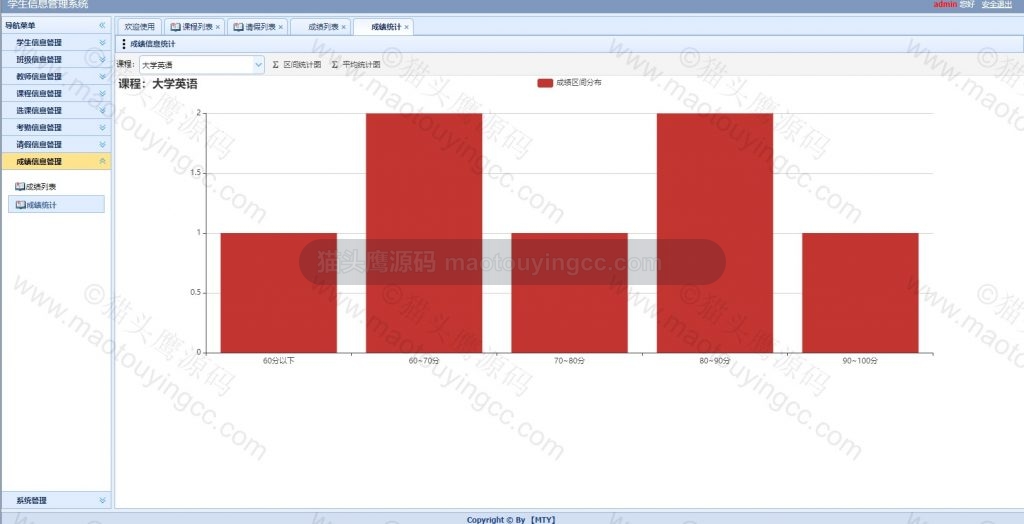Click the 安全退出 logout link

tap(997, 5)
